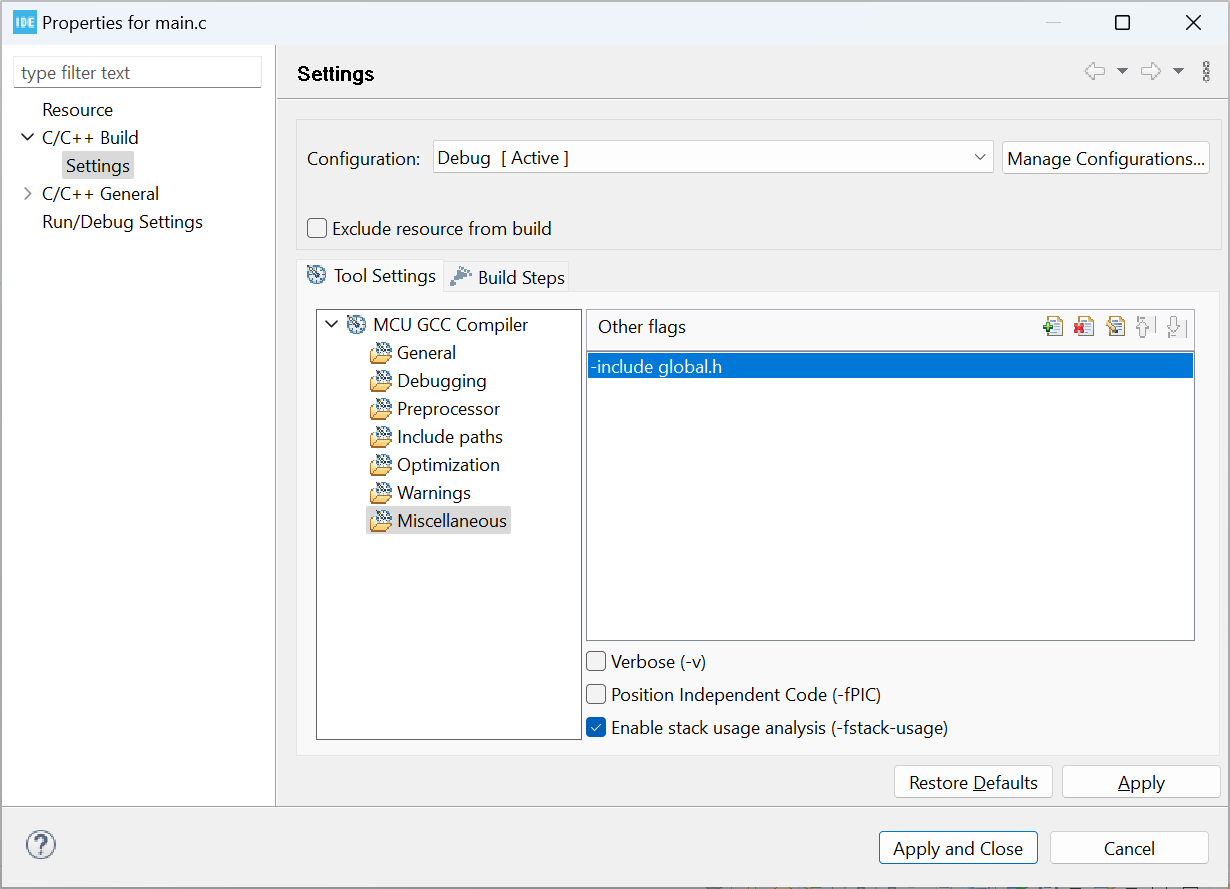
Task: Disable stack usage analysis checkbox
Action: [596, 727]
